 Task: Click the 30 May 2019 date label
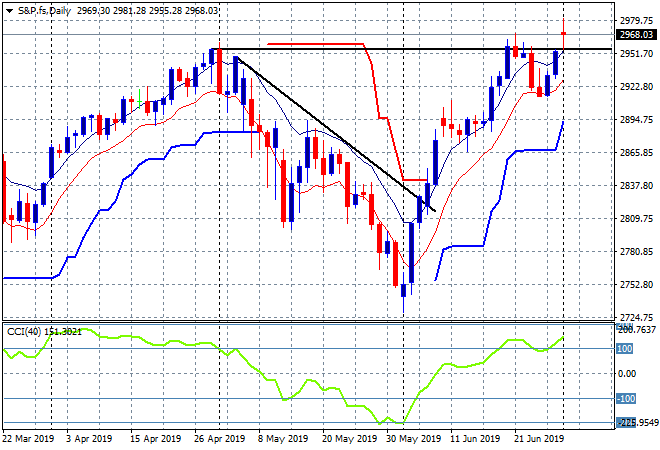[x=413, y=439]
